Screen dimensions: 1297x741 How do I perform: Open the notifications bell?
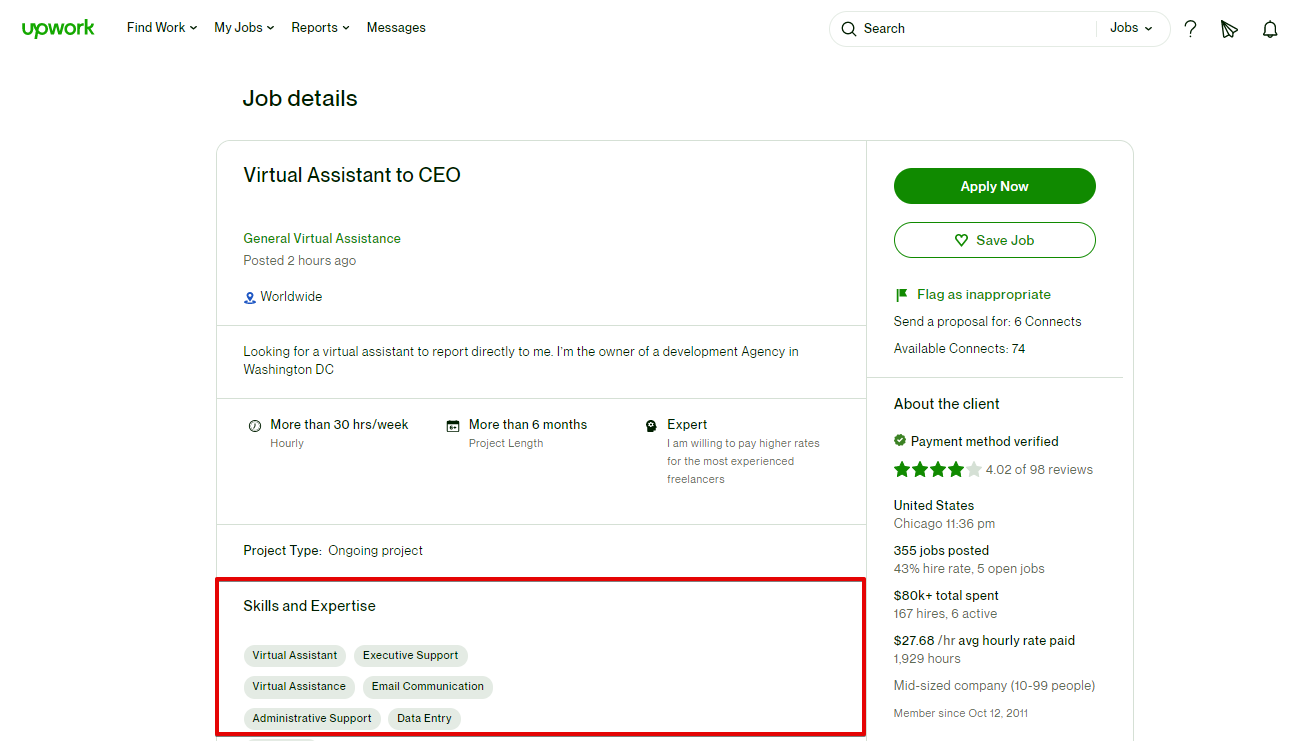[1270, 29]
